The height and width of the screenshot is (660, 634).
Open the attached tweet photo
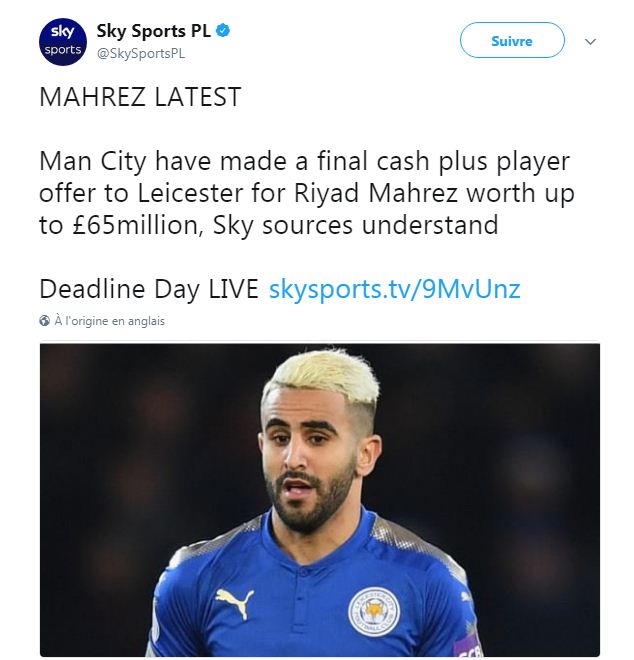(x=320, y=500)
